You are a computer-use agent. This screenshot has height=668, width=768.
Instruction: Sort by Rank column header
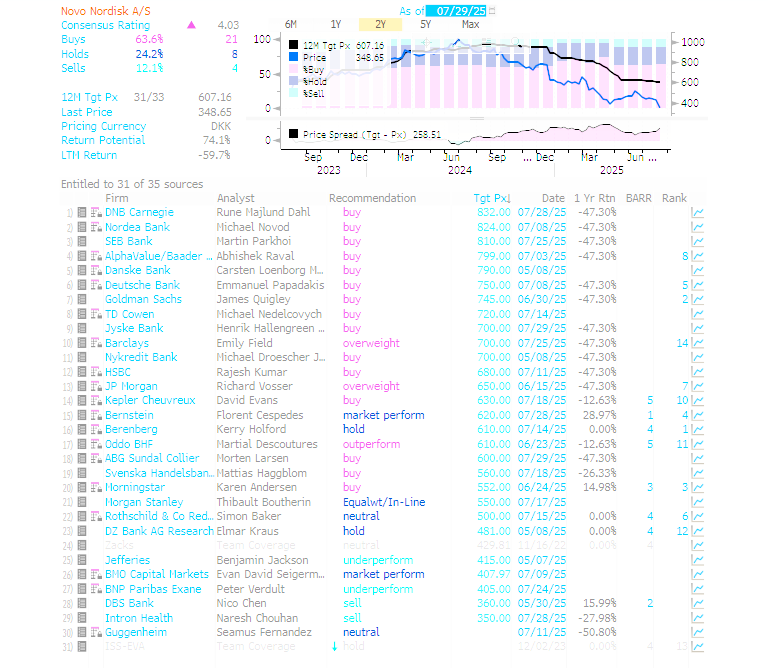coord(674,198)
